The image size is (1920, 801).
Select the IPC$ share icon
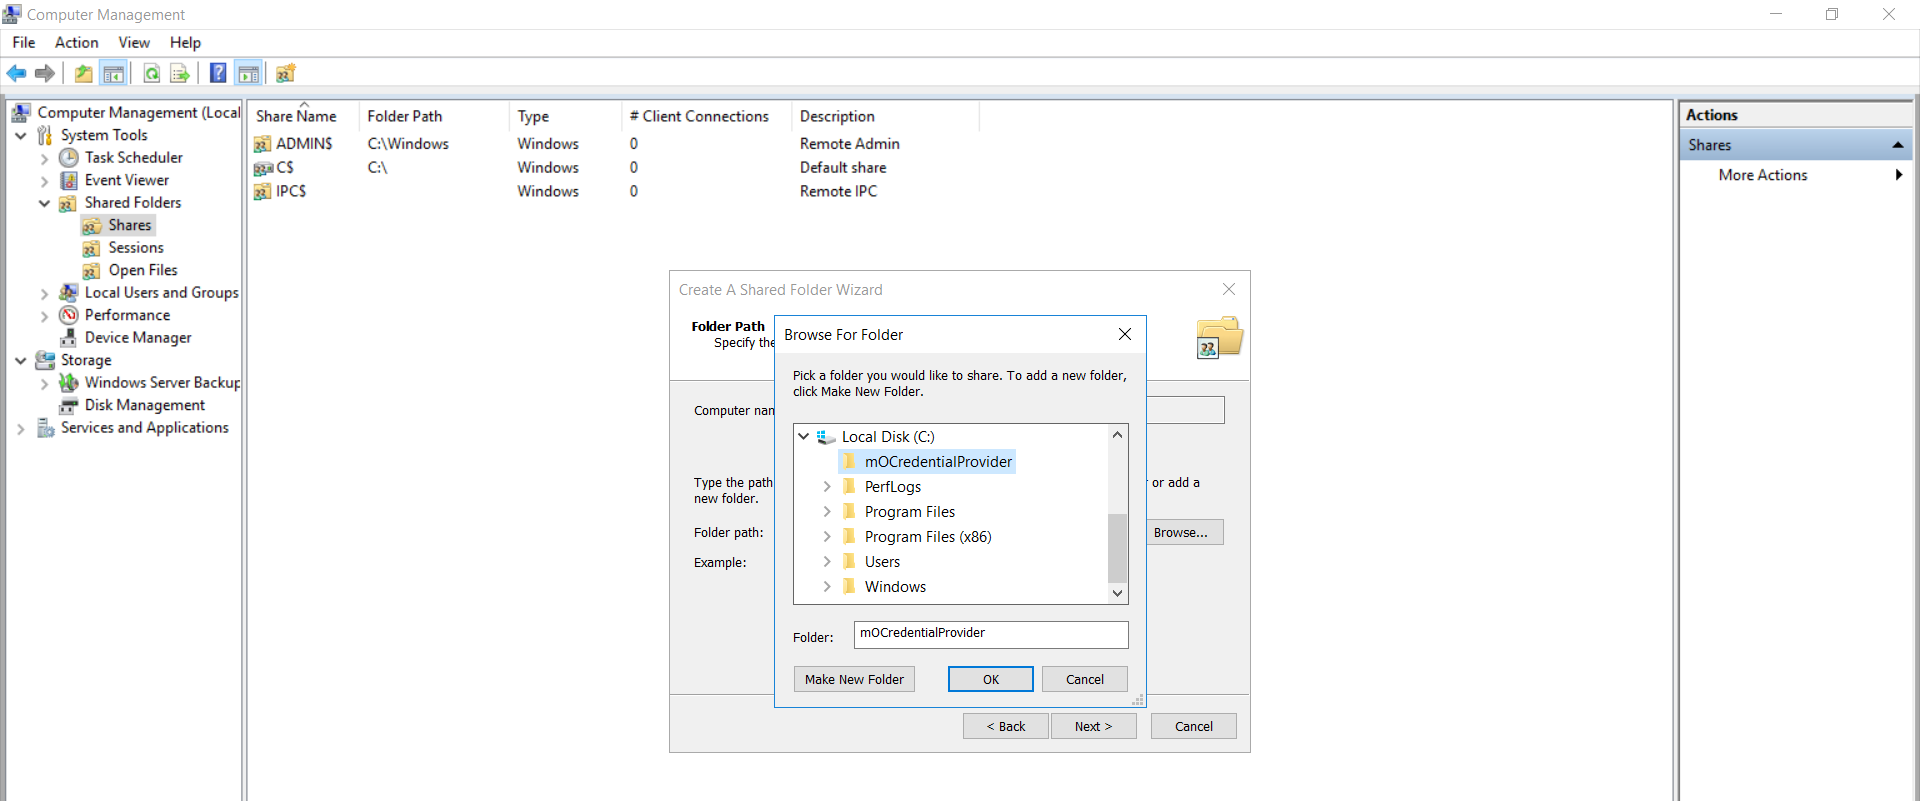tap(263, 192)
